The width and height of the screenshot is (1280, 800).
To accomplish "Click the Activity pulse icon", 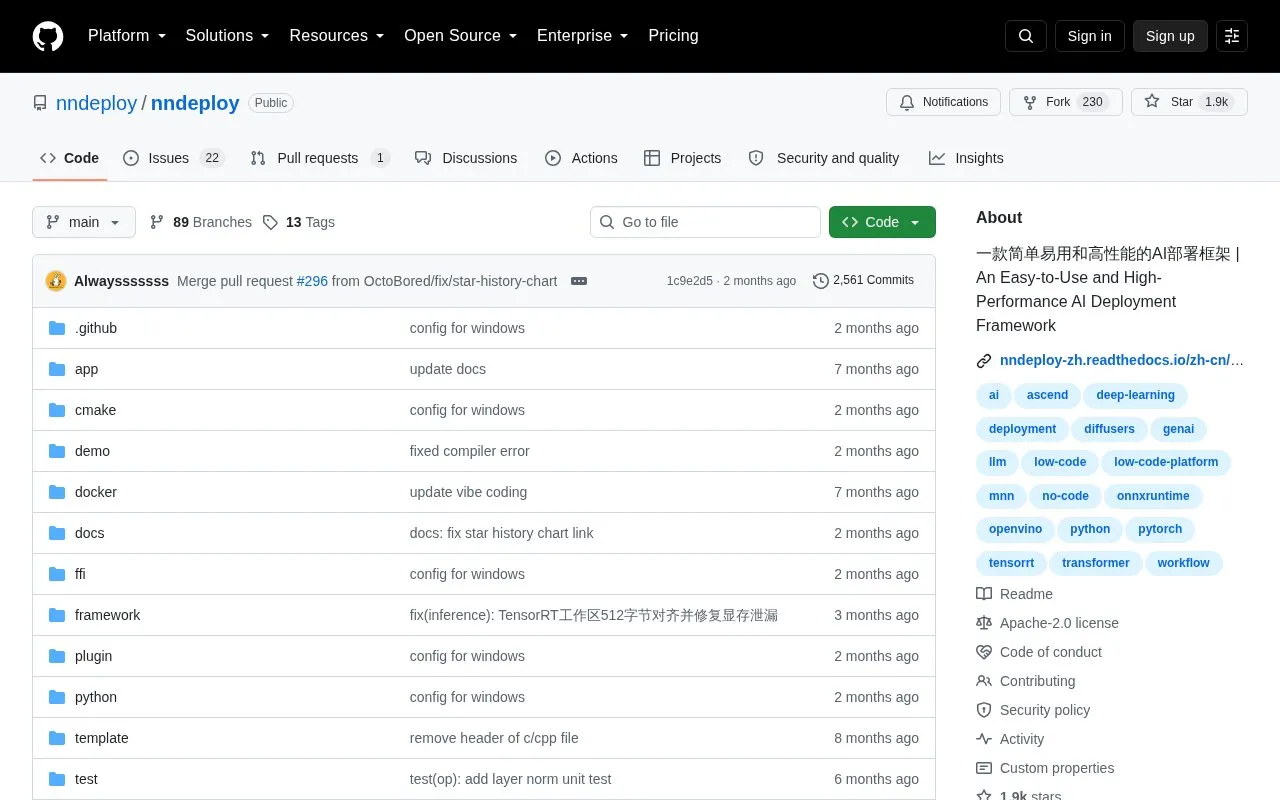I will [x=984, y=739].
